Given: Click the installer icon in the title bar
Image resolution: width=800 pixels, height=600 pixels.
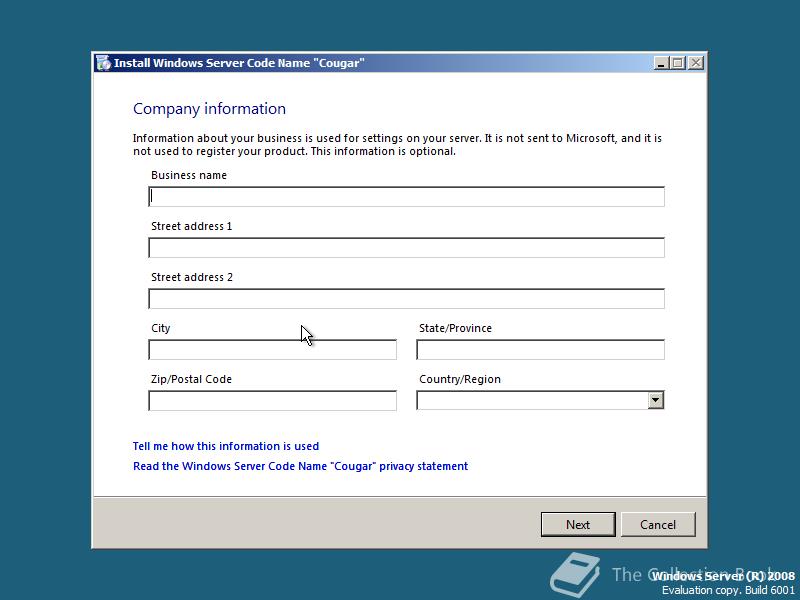Looking at the screenshot, I should [x=104, y=63].
